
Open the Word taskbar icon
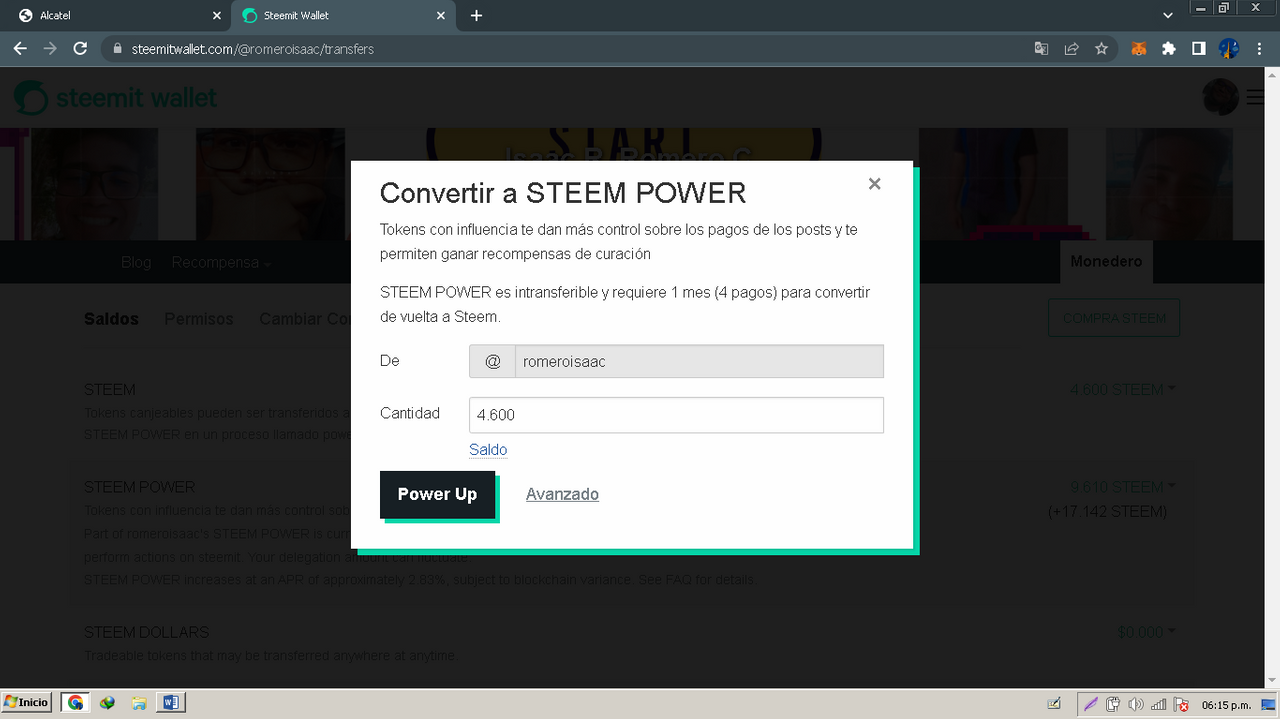[x=170, y=703]
